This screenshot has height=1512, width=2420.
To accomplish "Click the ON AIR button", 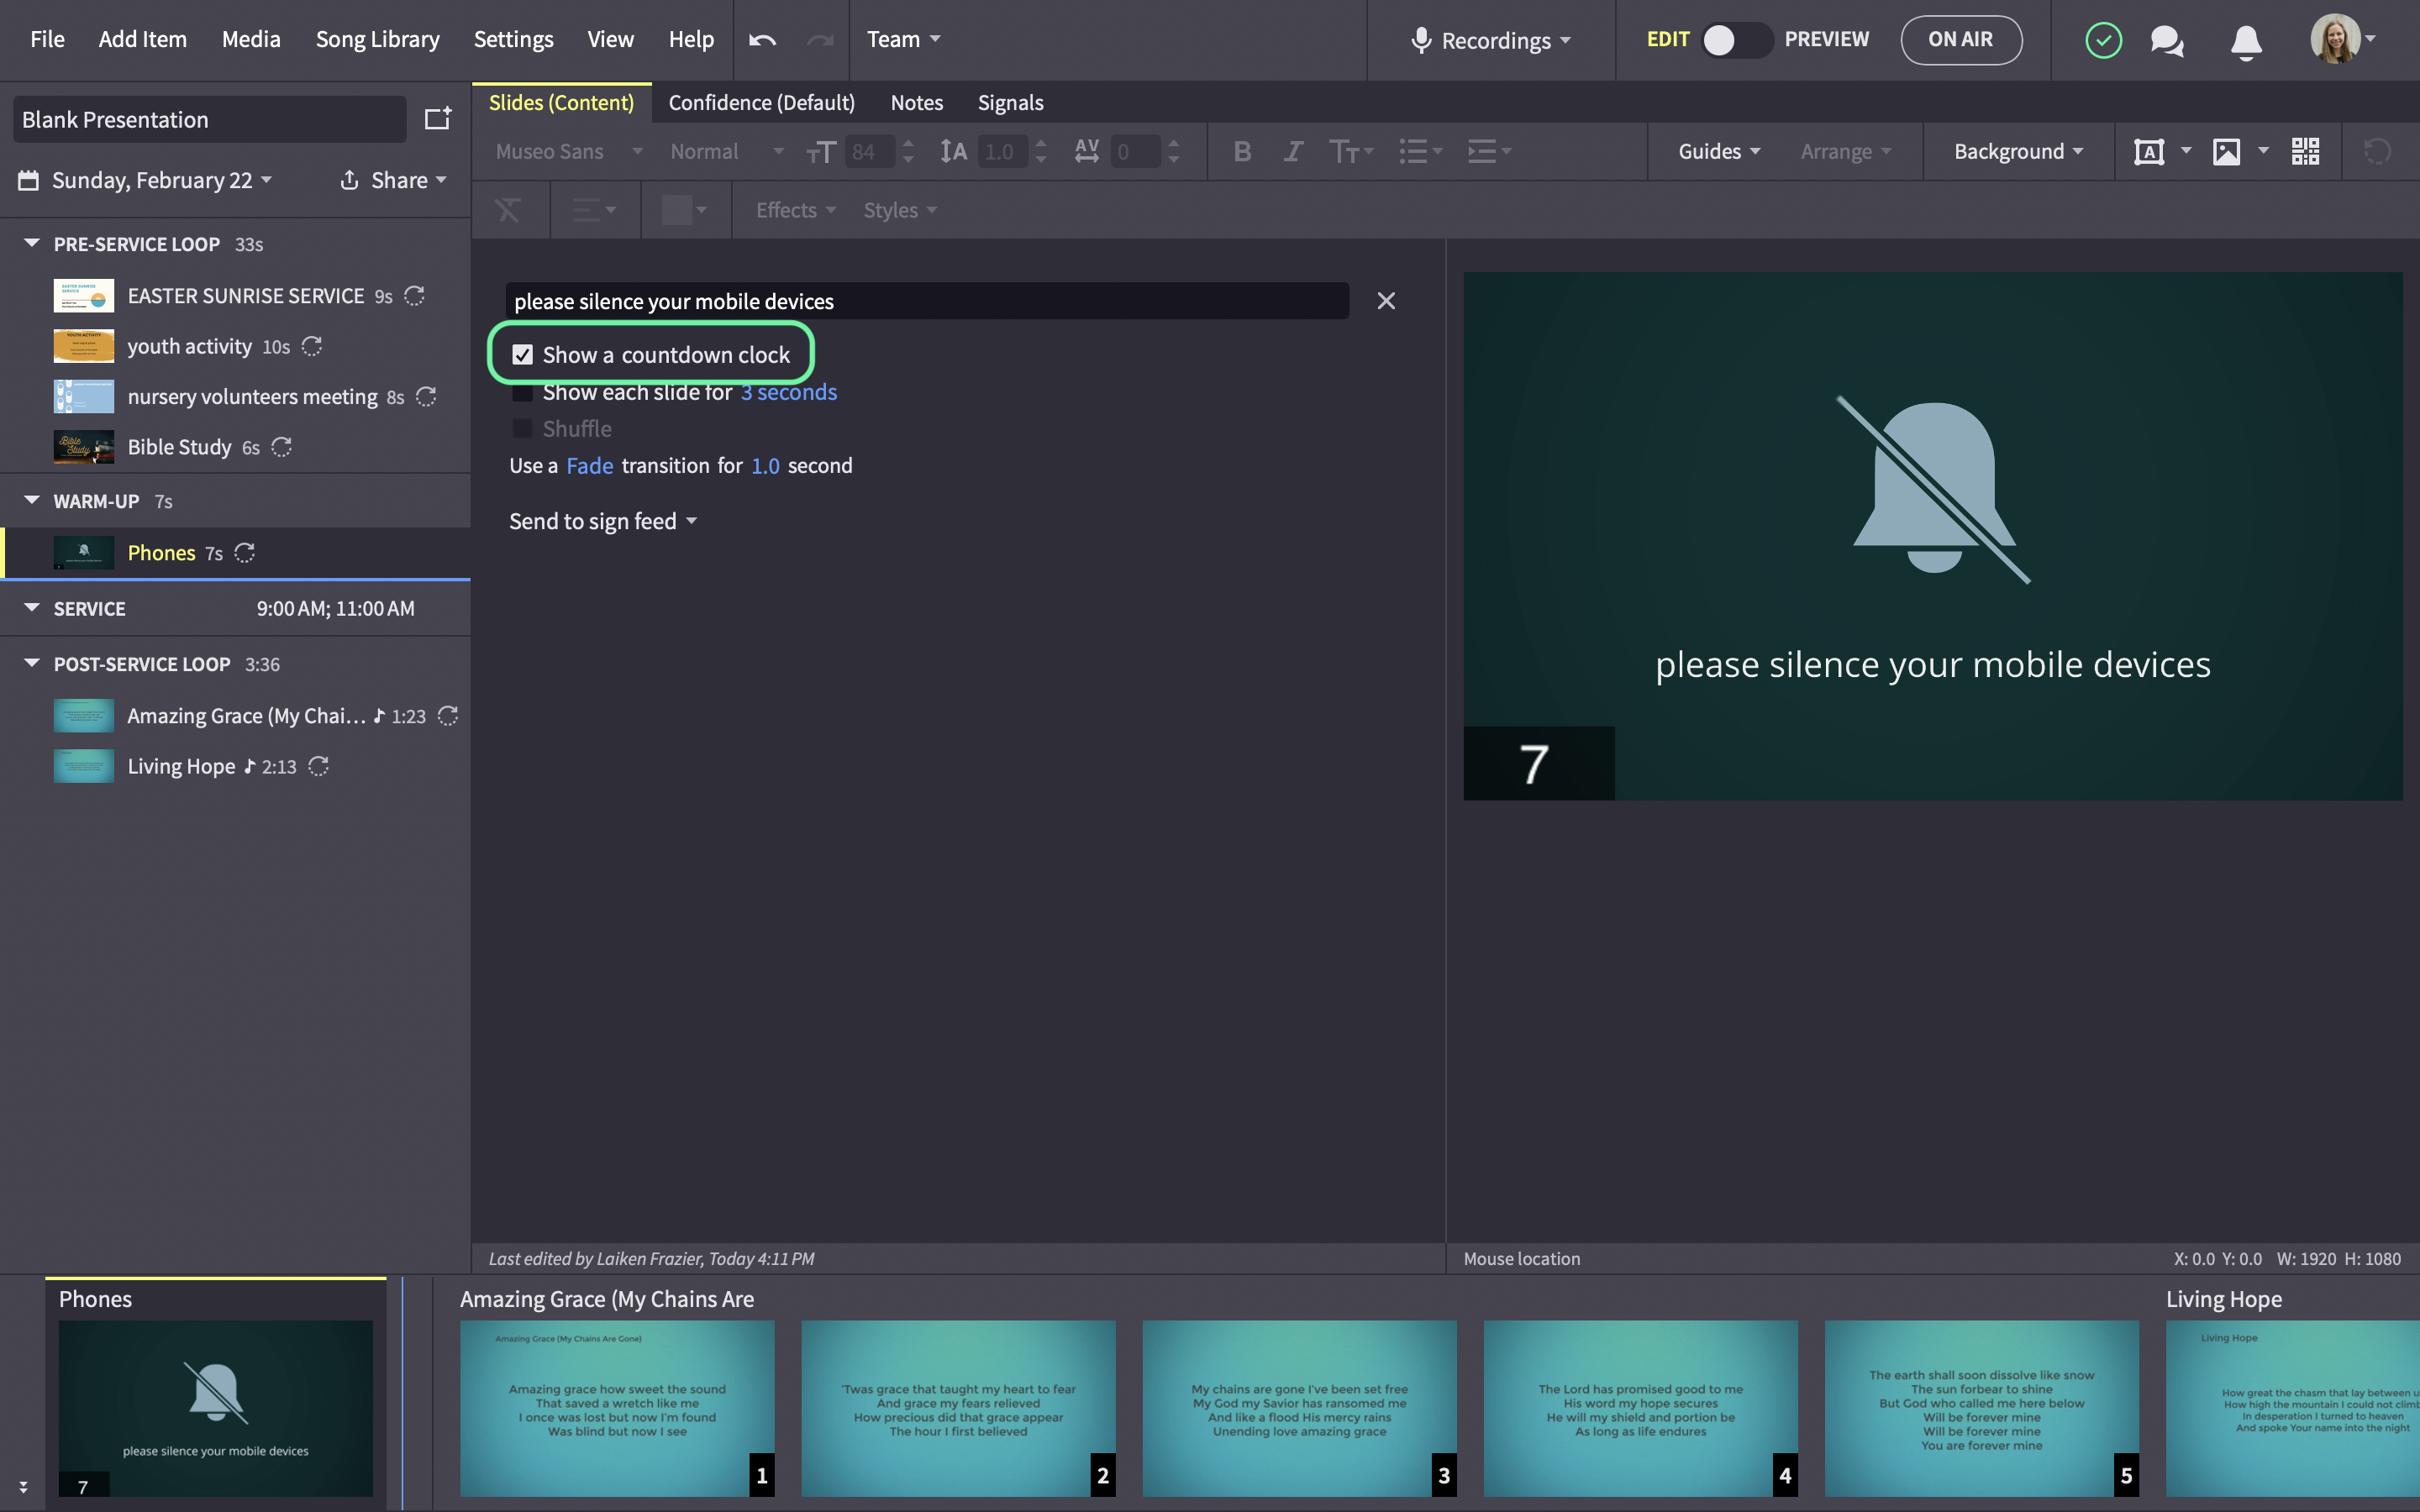I will pos(1960,40).
